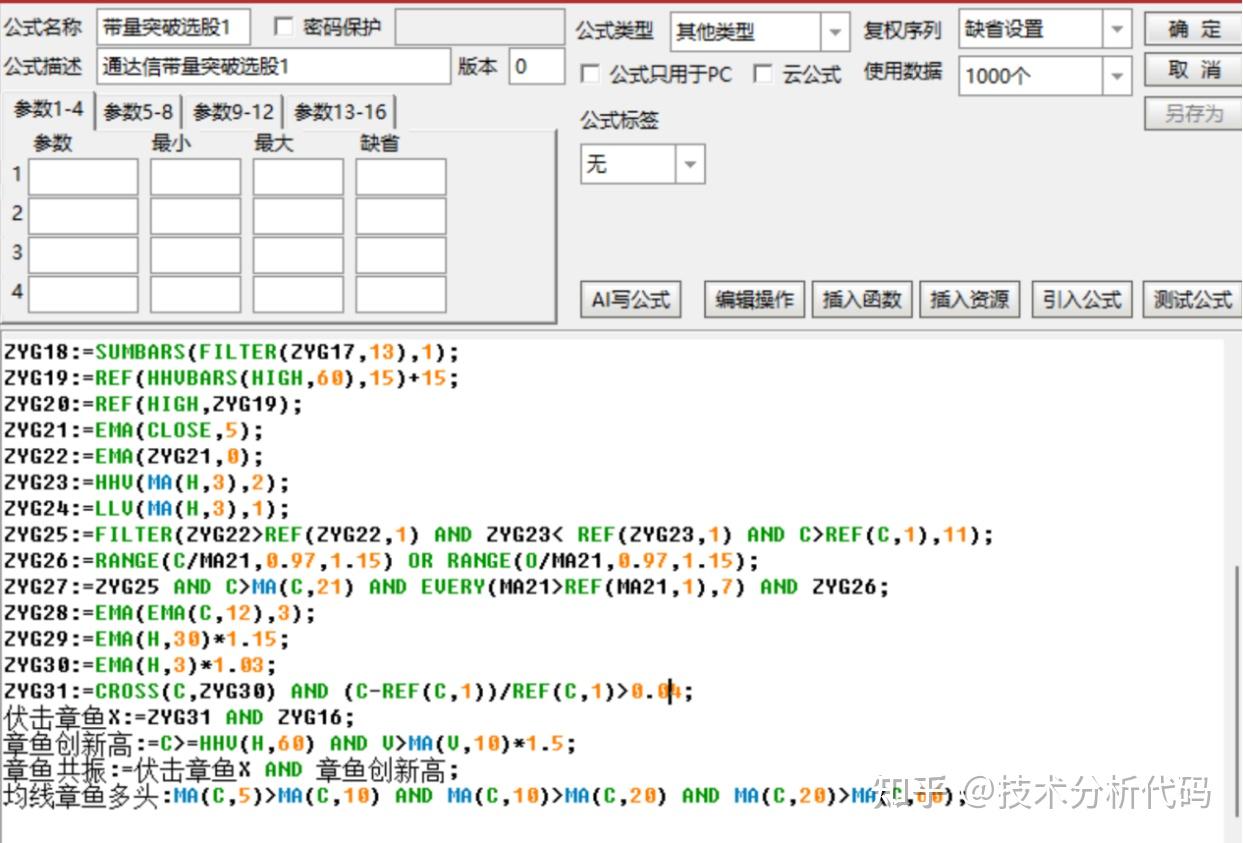
Task: Focus the 公式描述 input field
Action: [274, 67]
